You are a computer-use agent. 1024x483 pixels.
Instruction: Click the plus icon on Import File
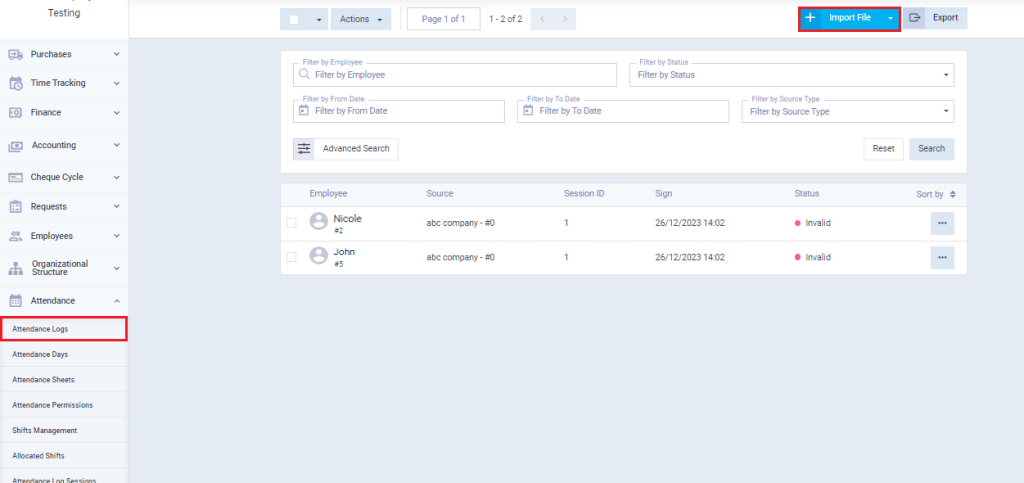[x=810, y=18]
